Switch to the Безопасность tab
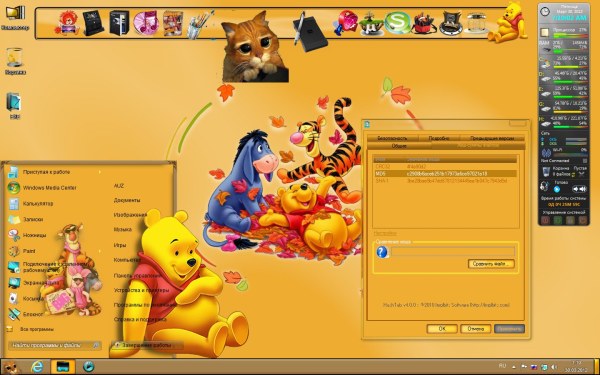The width and height of the screenshot is (600, 375). [392, 138]
